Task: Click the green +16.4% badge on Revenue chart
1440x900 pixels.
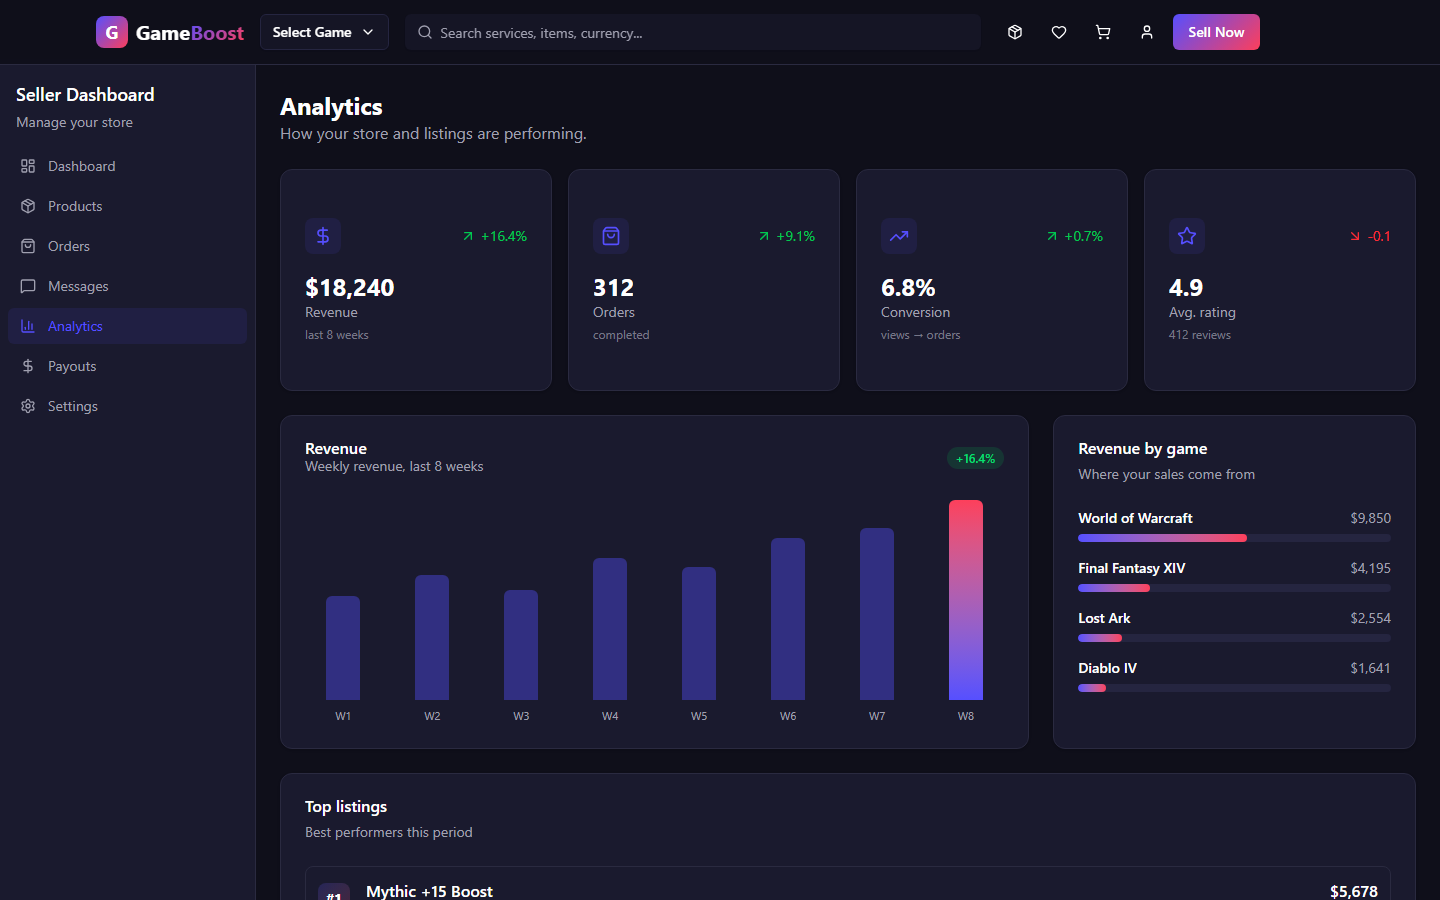Action: pos(975,459)
